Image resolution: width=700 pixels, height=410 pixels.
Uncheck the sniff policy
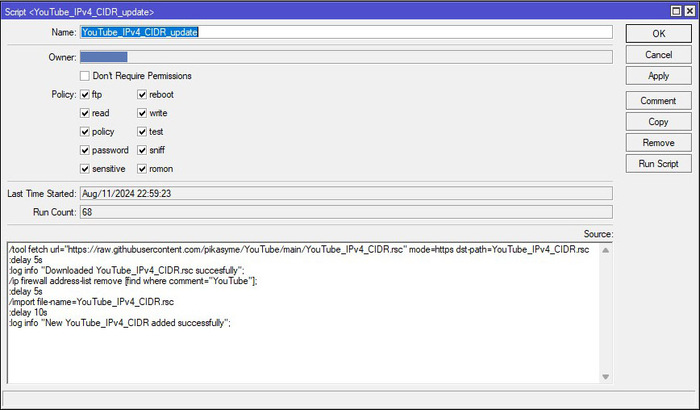point(142,150)
